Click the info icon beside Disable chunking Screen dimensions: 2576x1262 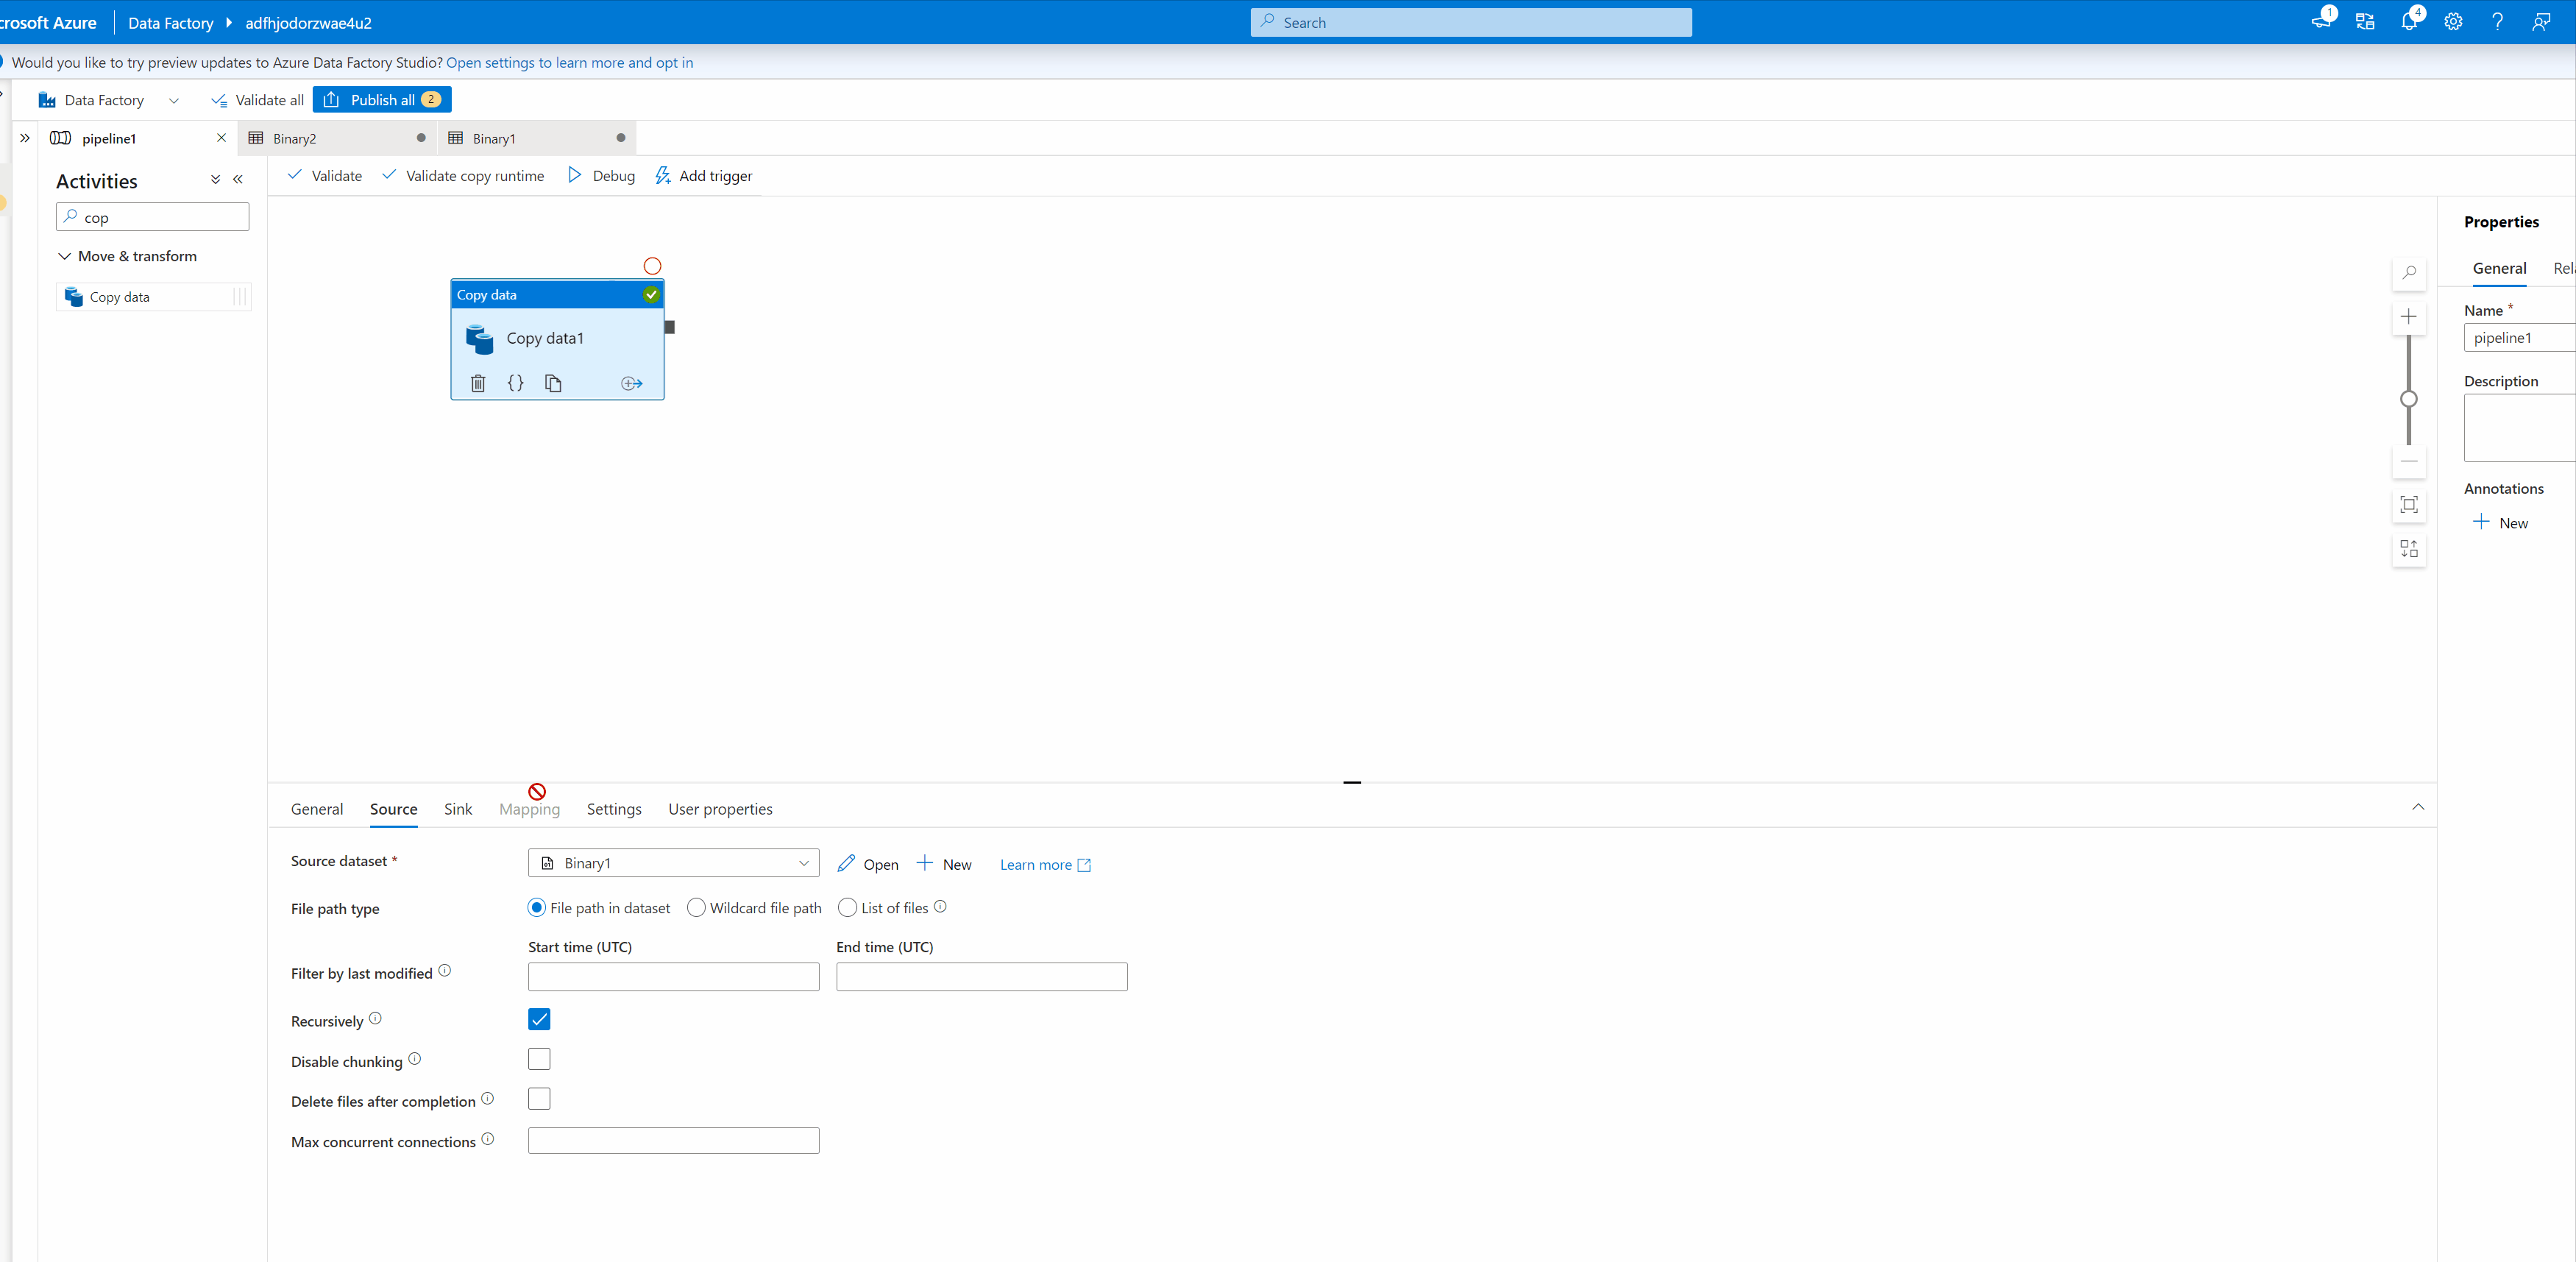coord(414,1058)
